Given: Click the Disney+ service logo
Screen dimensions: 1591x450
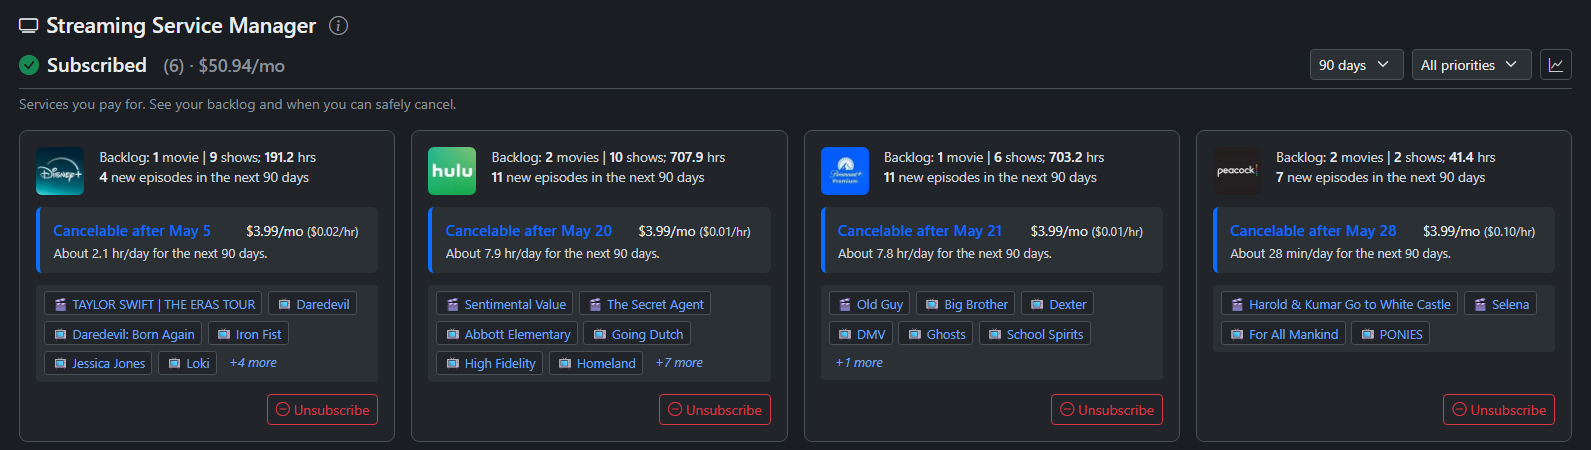Looking at the screenshot, I should pos(60,171).
